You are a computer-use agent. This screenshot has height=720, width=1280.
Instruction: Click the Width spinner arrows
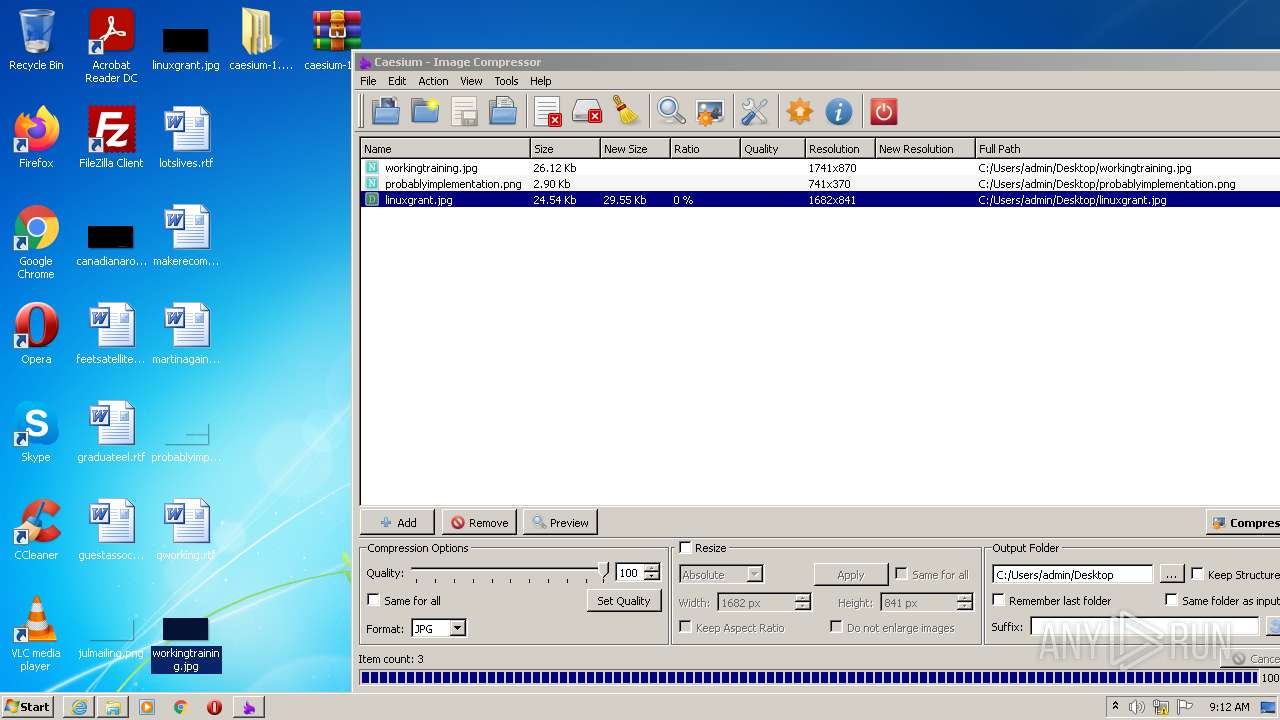(802, 602)
